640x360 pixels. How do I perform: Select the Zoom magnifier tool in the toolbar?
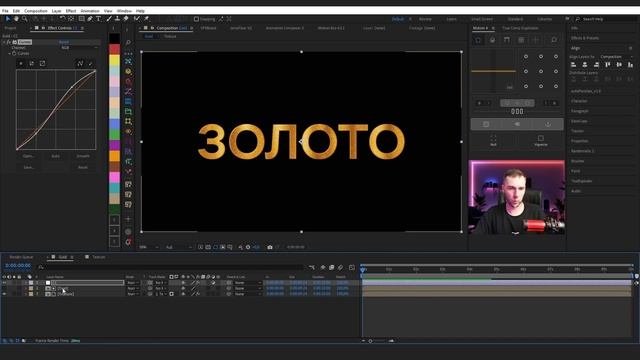(24, 19)
